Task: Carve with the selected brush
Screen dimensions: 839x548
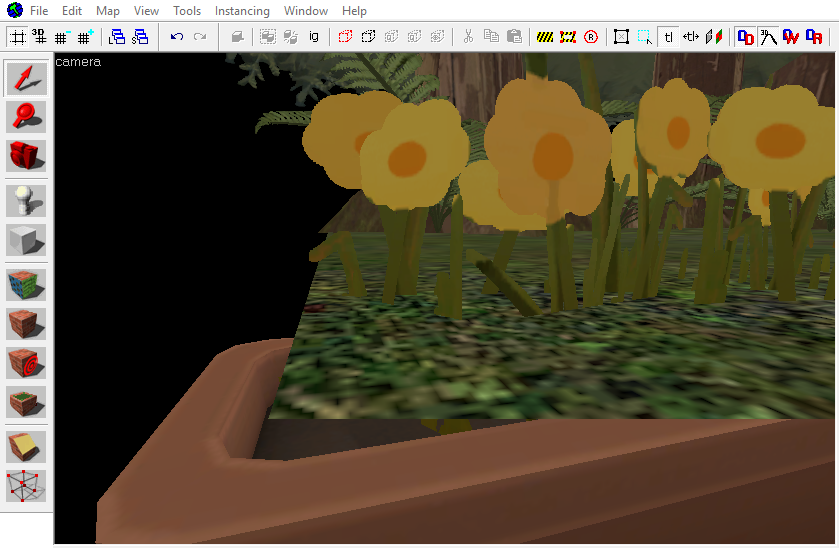Action: point(238,37)
